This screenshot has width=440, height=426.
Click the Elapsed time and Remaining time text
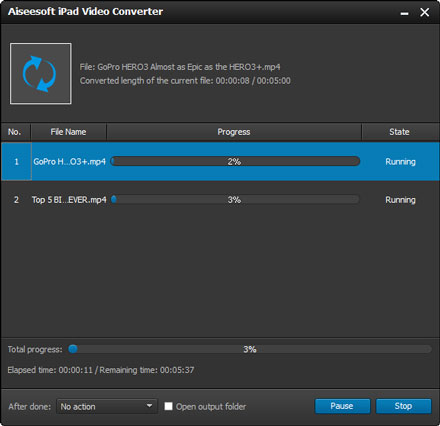101,370
